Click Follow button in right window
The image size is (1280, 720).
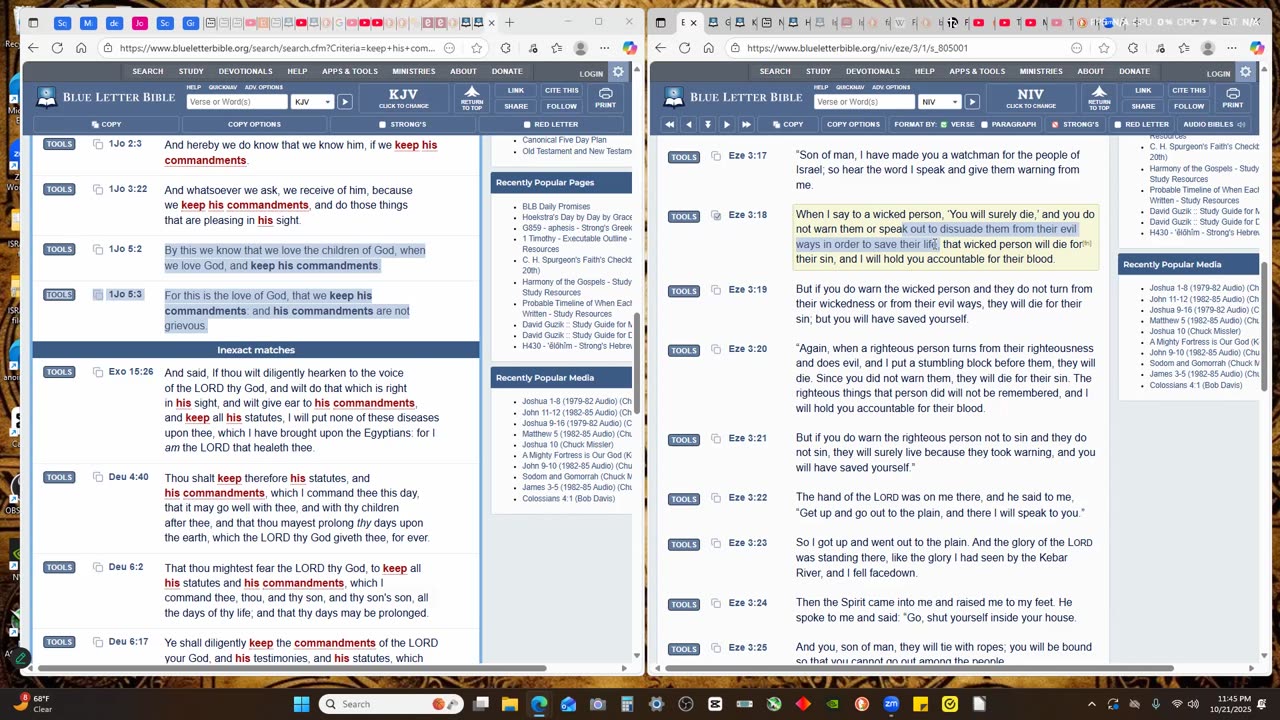pos(1189,106)
